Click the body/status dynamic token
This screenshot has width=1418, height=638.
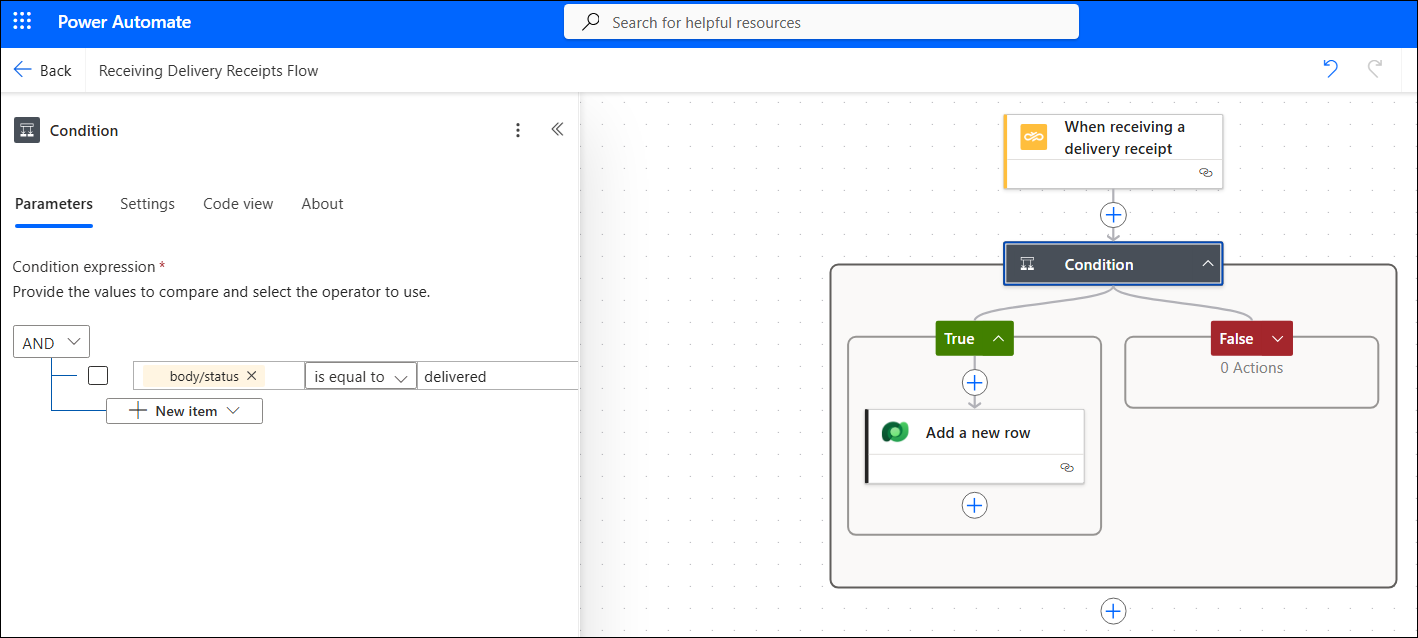204,376
